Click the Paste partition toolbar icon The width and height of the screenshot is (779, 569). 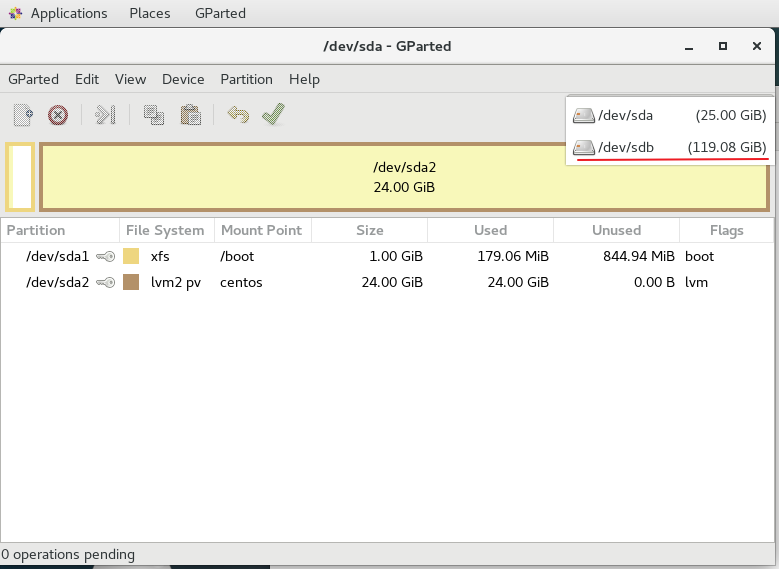click(x=191, y=115)
